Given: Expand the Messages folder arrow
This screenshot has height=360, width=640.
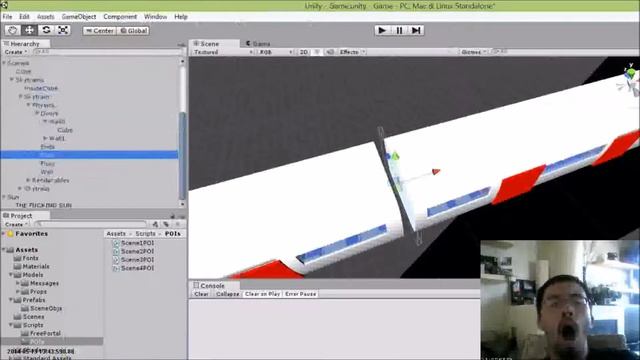Looking at the screenshot, I should pyautogui.click(x=18, y=283).
